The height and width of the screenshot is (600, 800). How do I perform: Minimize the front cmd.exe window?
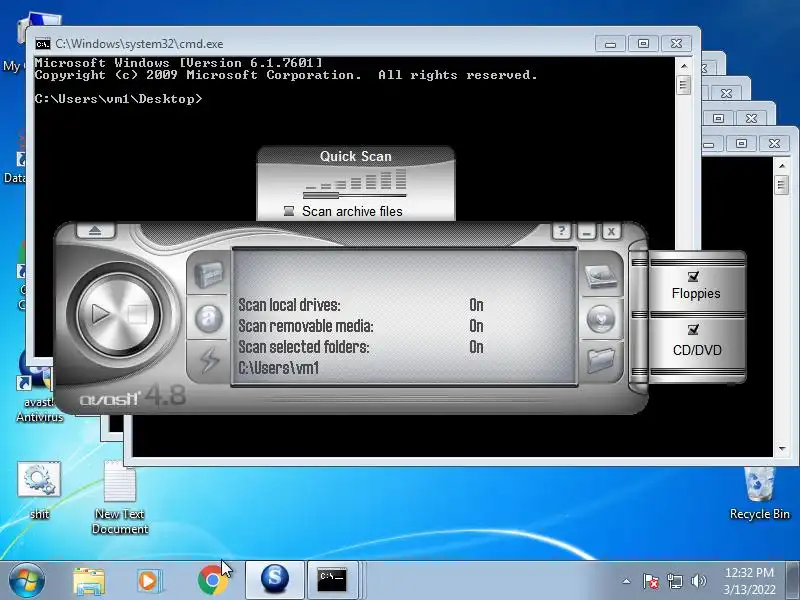[x=611, y=43]
